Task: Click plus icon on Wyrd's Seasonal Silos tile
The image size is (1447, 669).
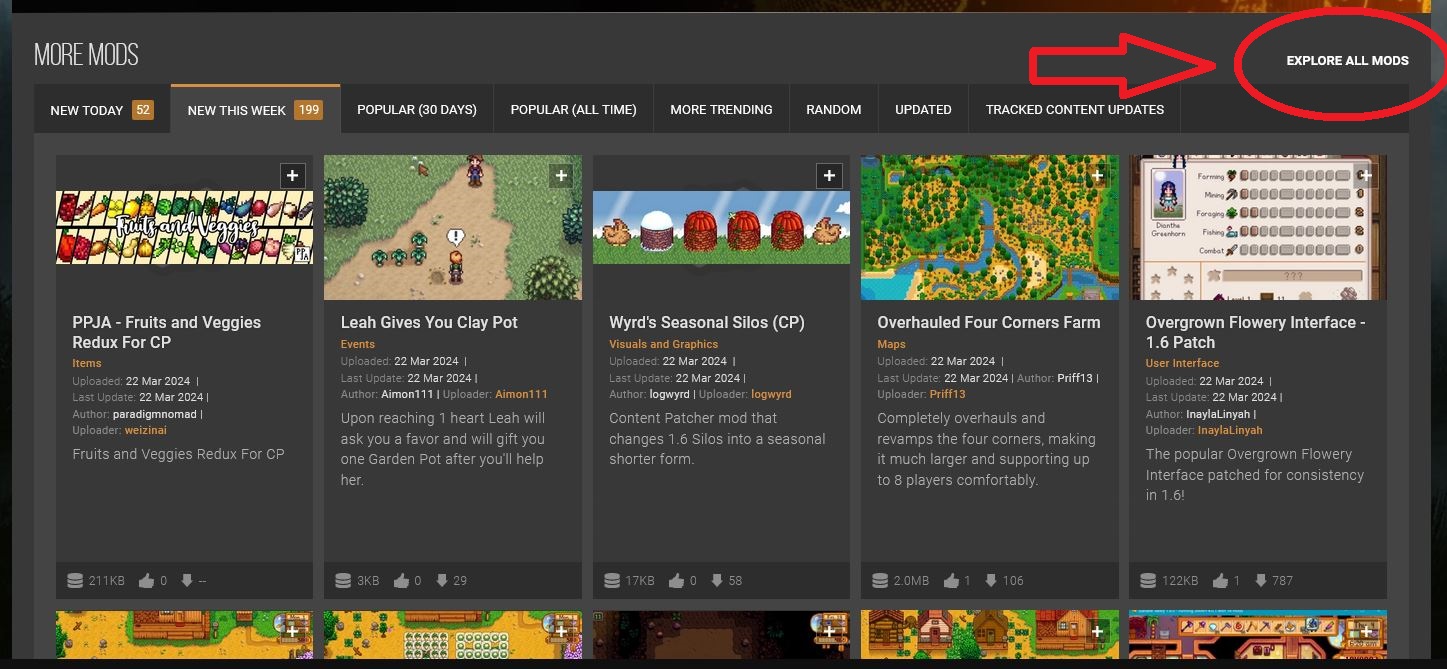Action: coord(829,176)
